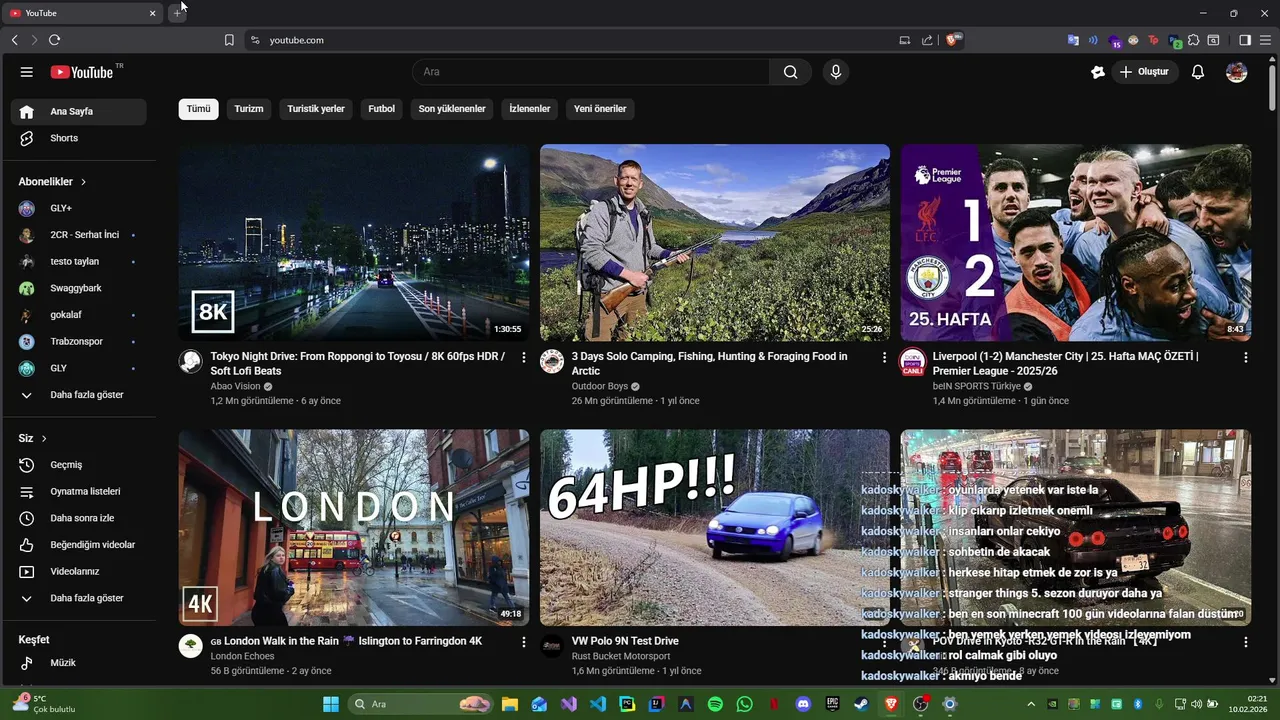Go to Ana Sayfa home
Image resolution: width=1280 pixels, height=720 pixels.
coord(79,112)
